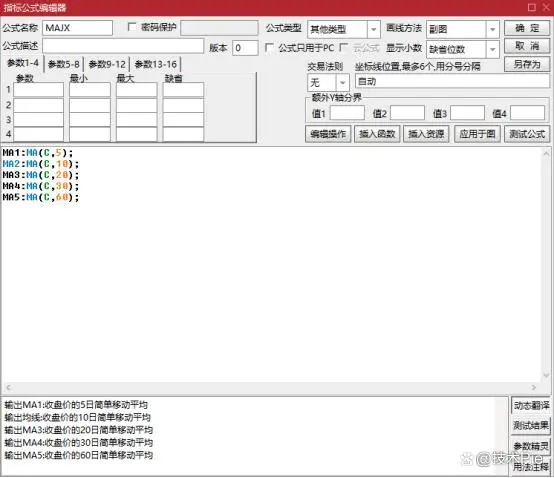Select the 测试结果 side tab
554x478 pixels.
(531, 425)
